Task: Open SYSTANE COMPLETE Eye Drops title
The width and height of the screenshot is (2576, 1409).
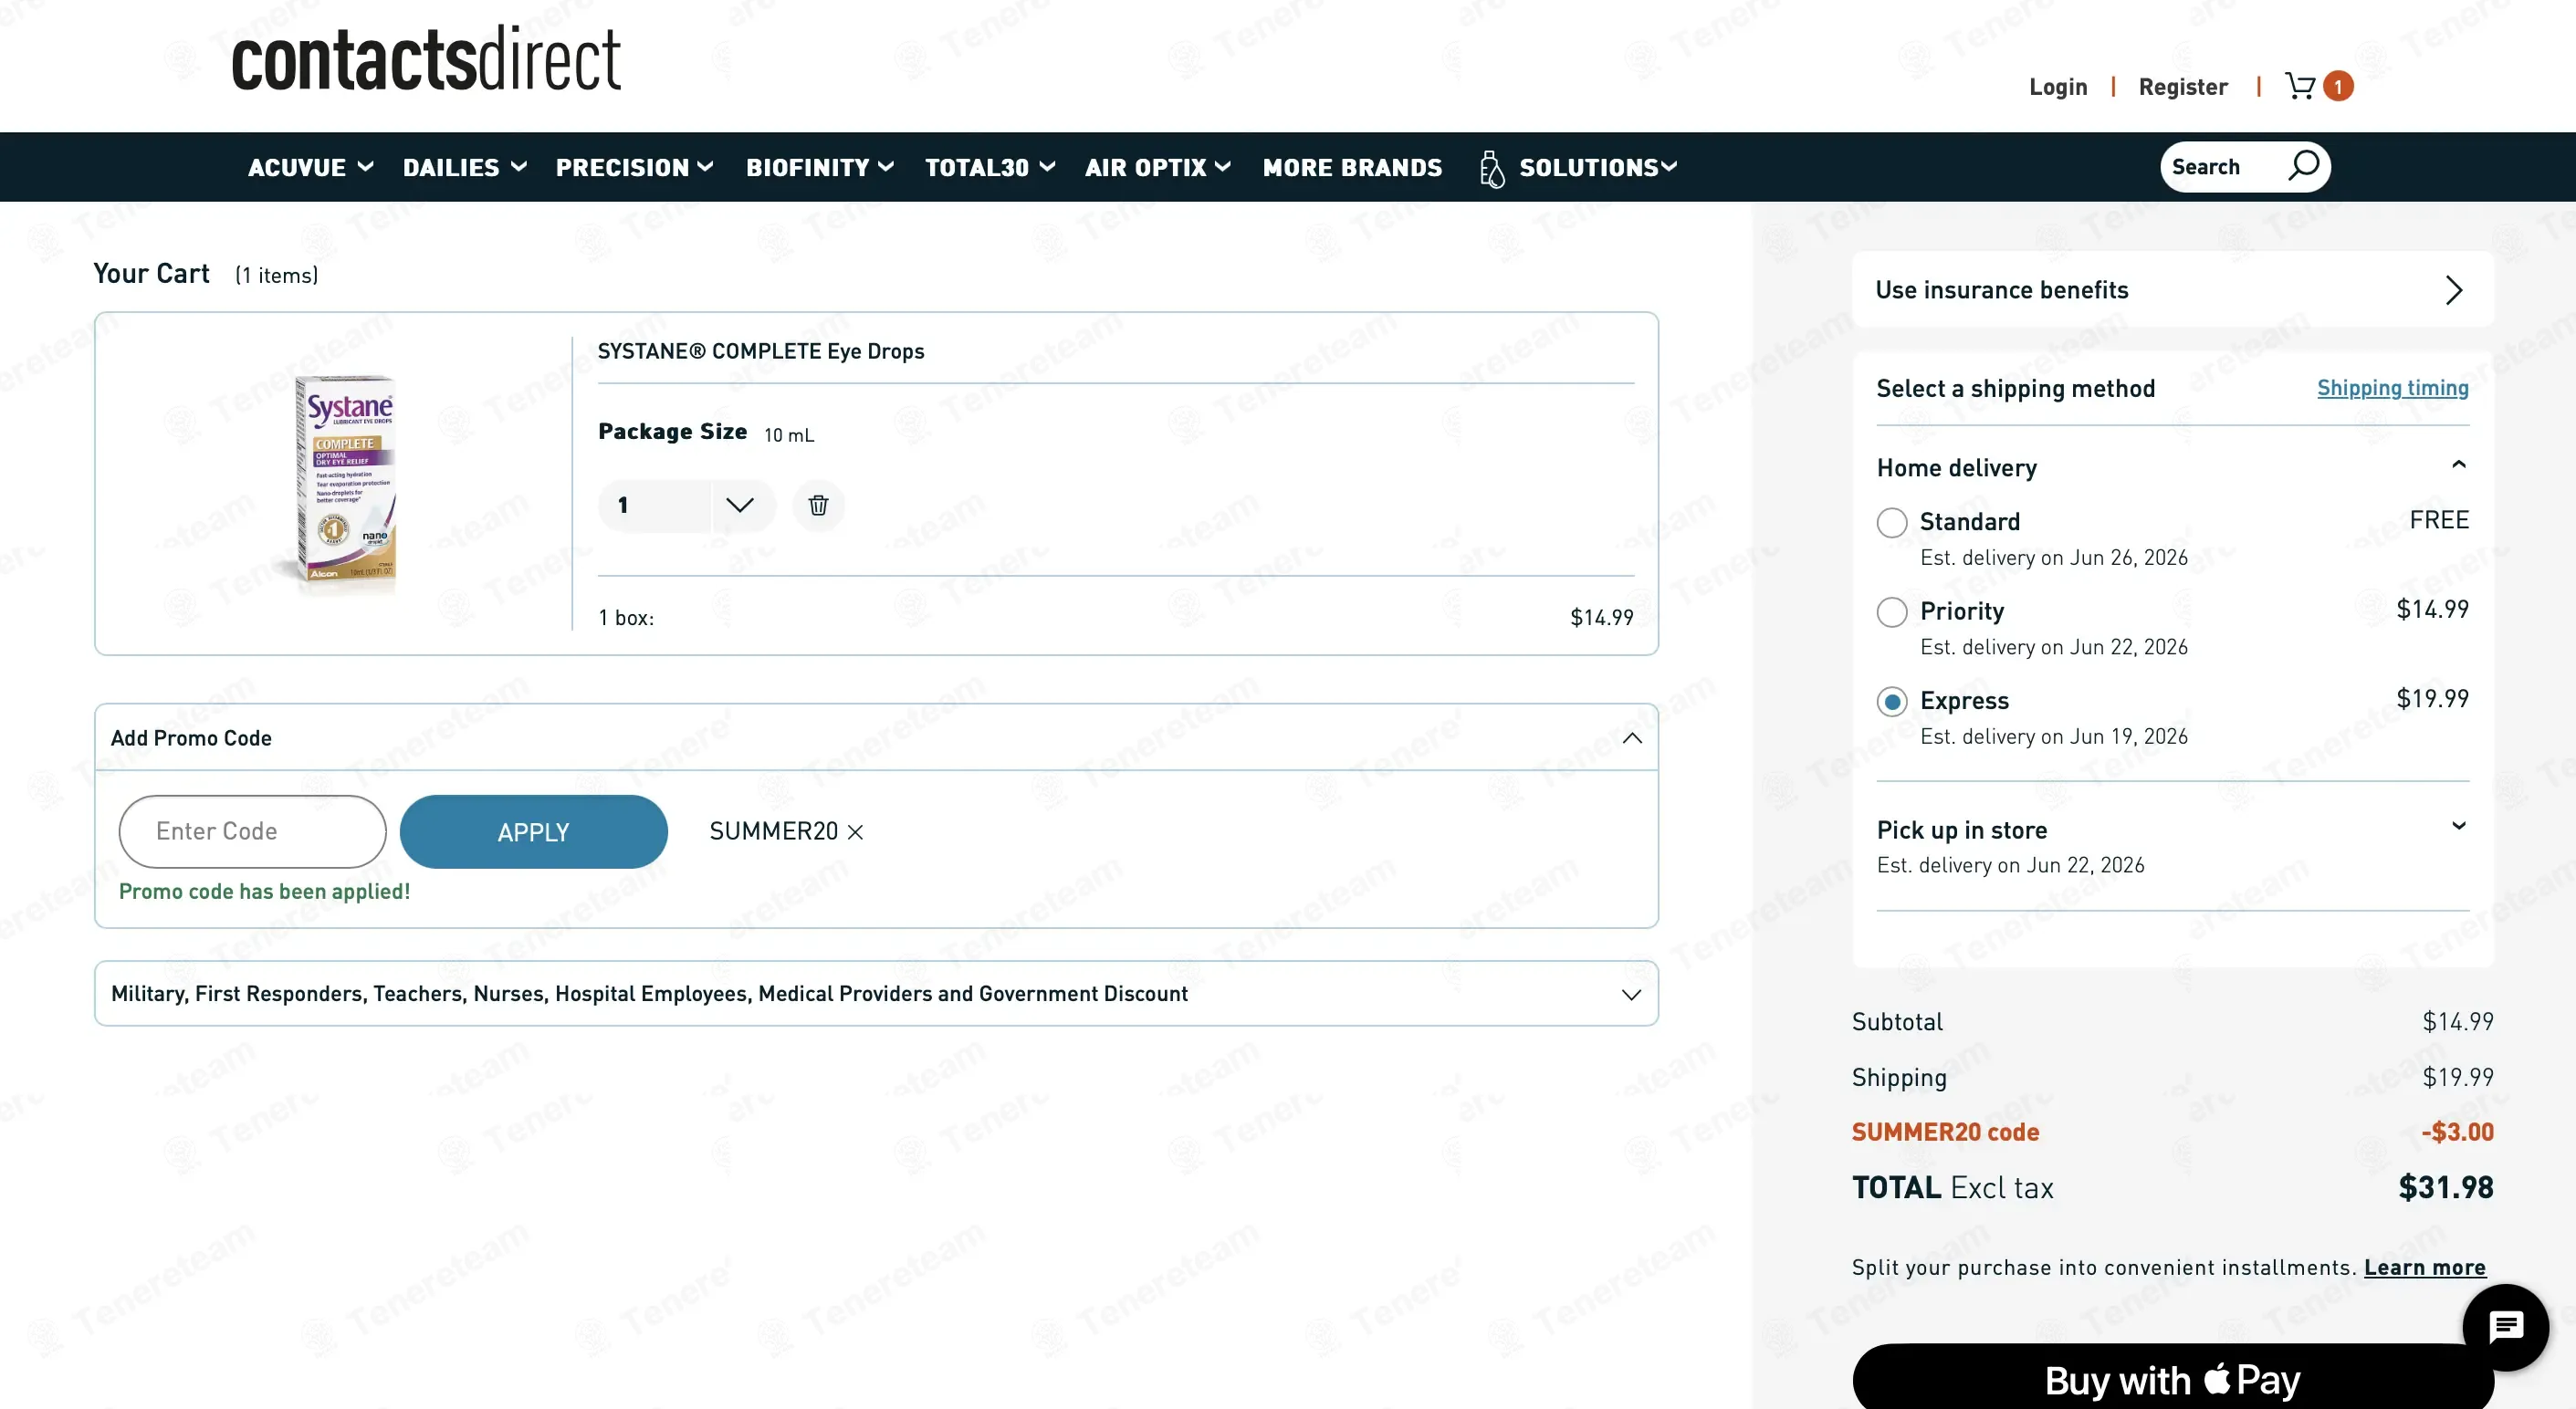Action: point(761,351)
